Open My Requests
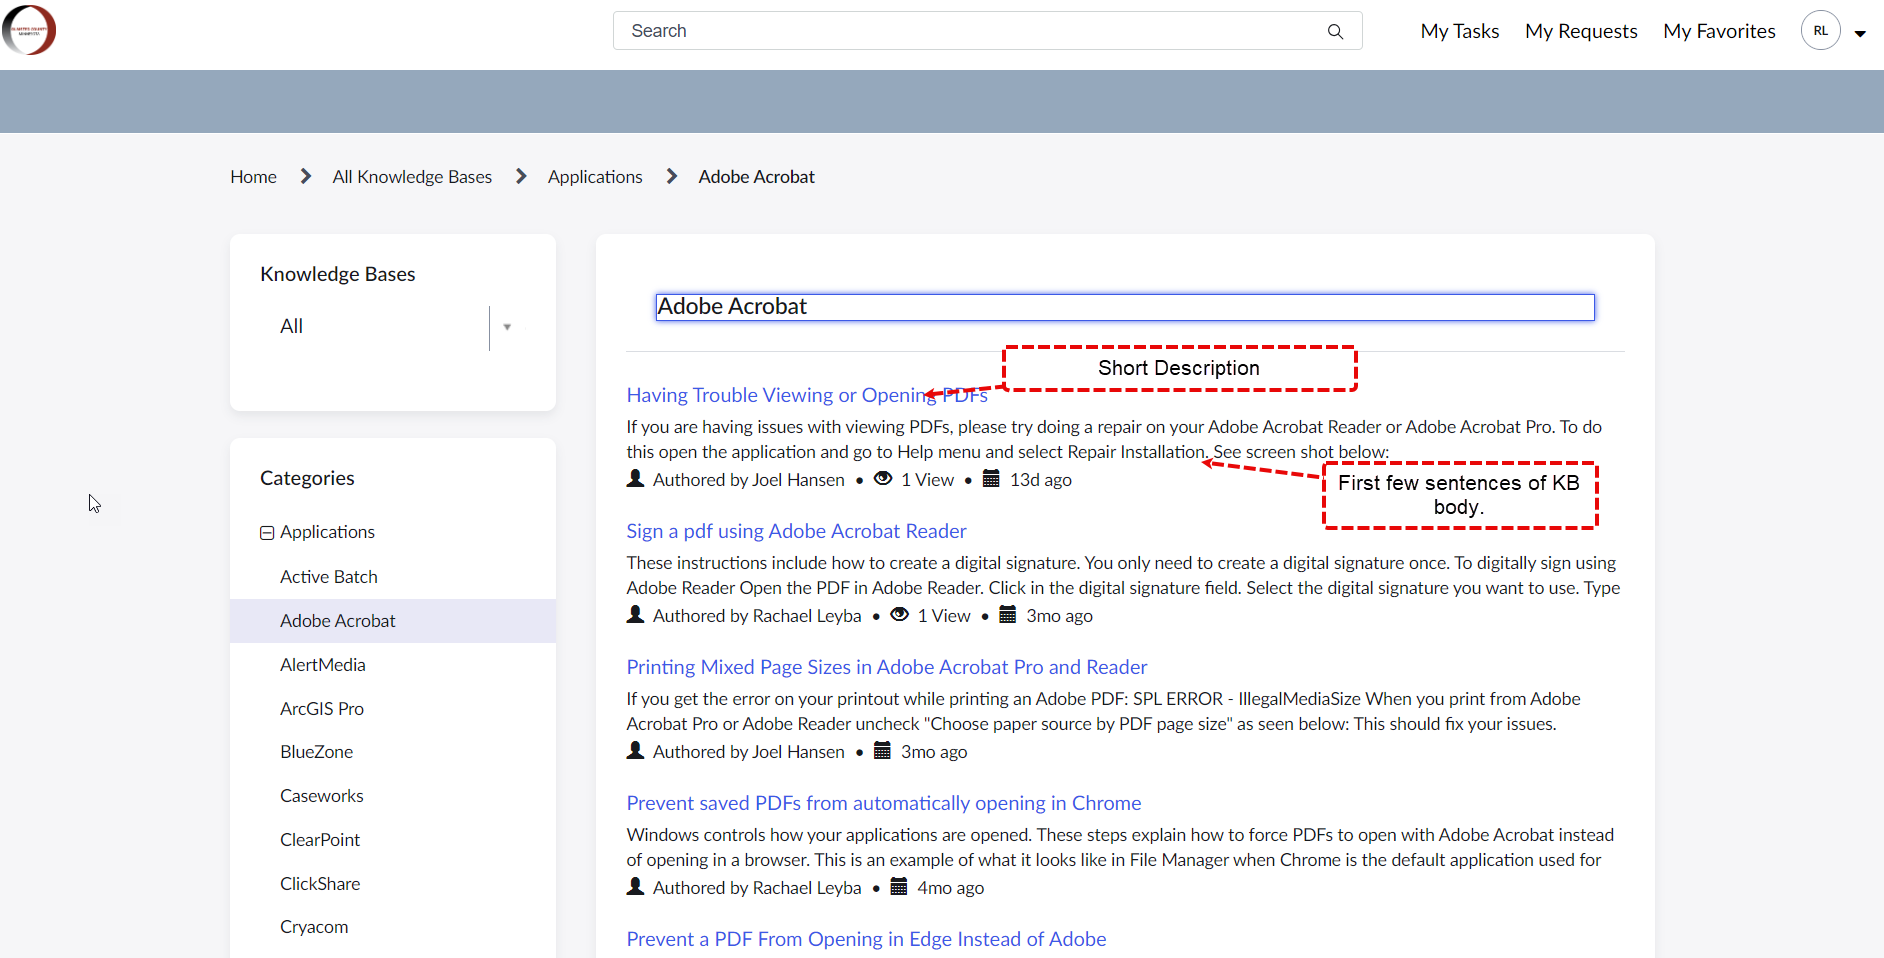1884x958 pixels. [x=1581, y=30]
